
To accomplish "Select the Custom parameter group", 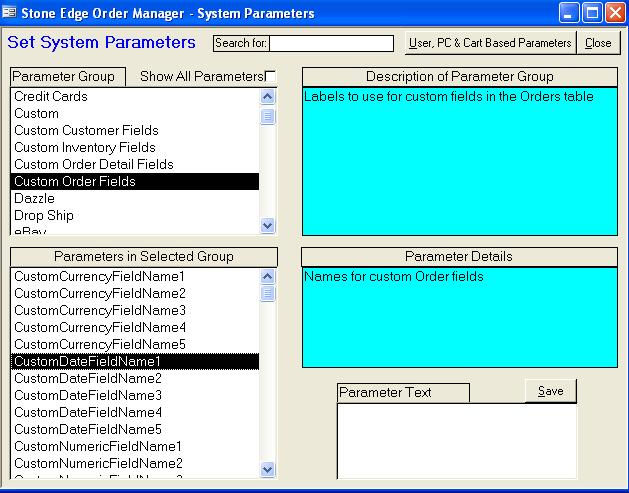I will point(135,114).
